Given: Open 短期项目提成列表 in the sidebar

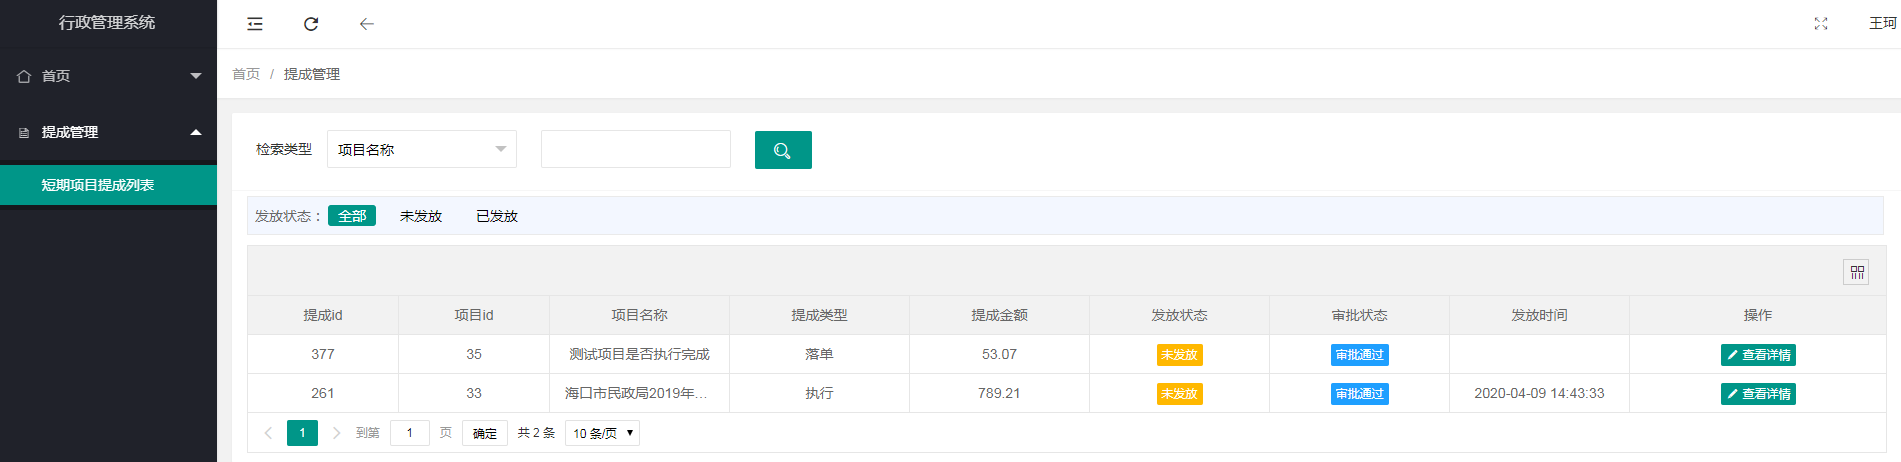Looking at the screenshot, I should (108, 185).
